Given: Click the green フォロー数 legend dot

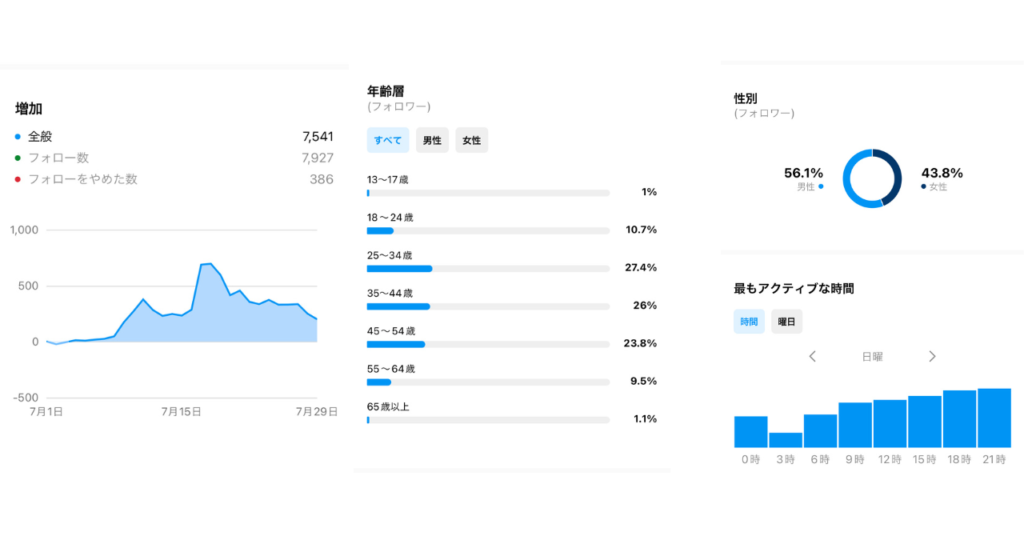Looking at the screenshot, I should (18, 158).
